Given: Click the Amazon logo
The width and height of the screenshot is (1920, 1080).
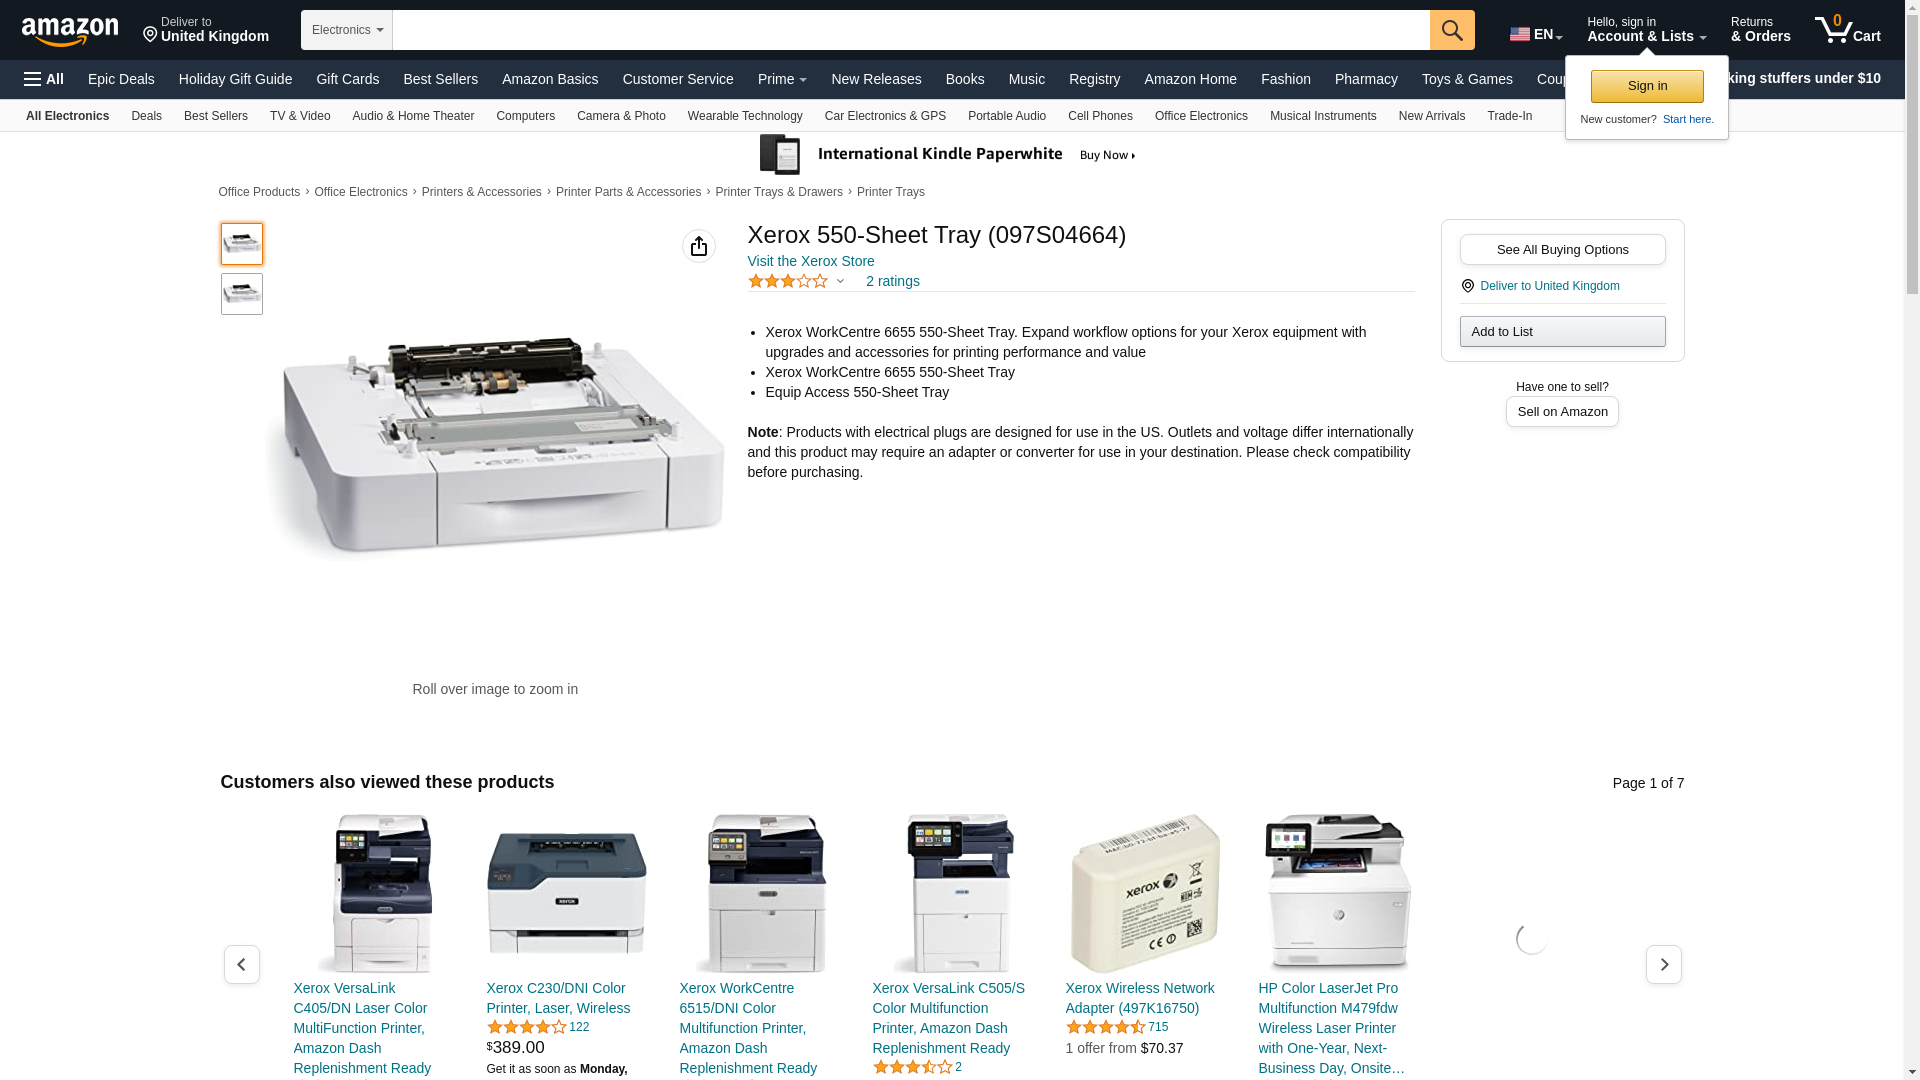Looking at the screenshot, I should tap(70, 31).
